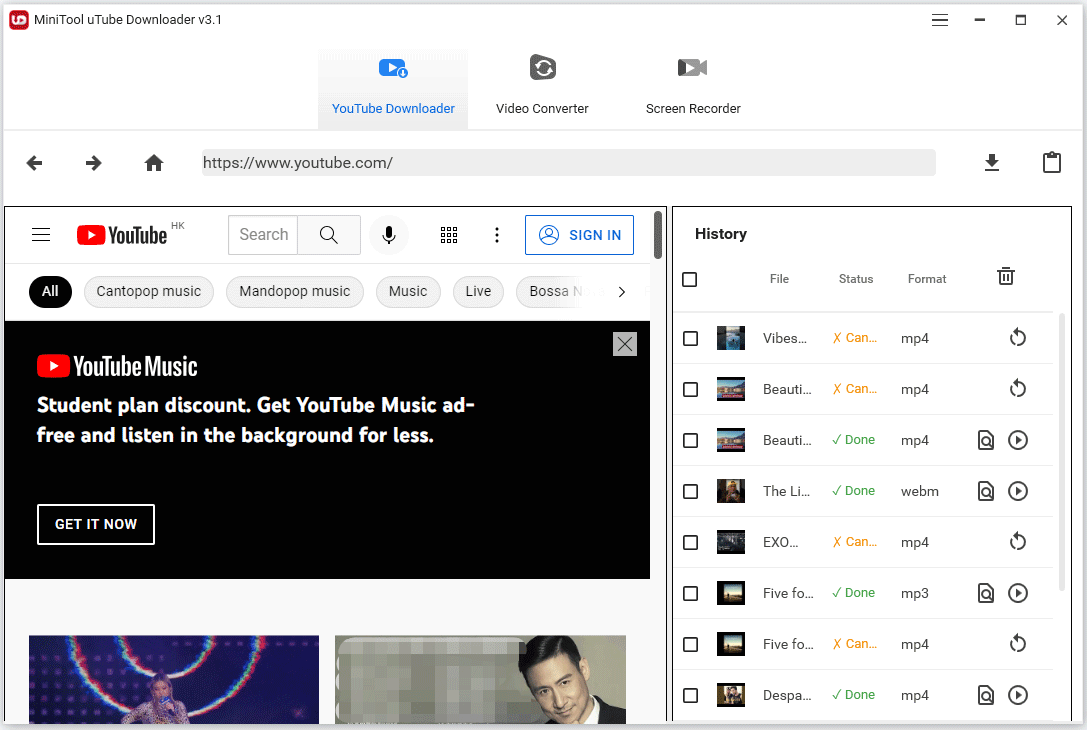The image size is (1087, 730).
Task: Activate voice search microphone
Action: click(x=389, y=235)
